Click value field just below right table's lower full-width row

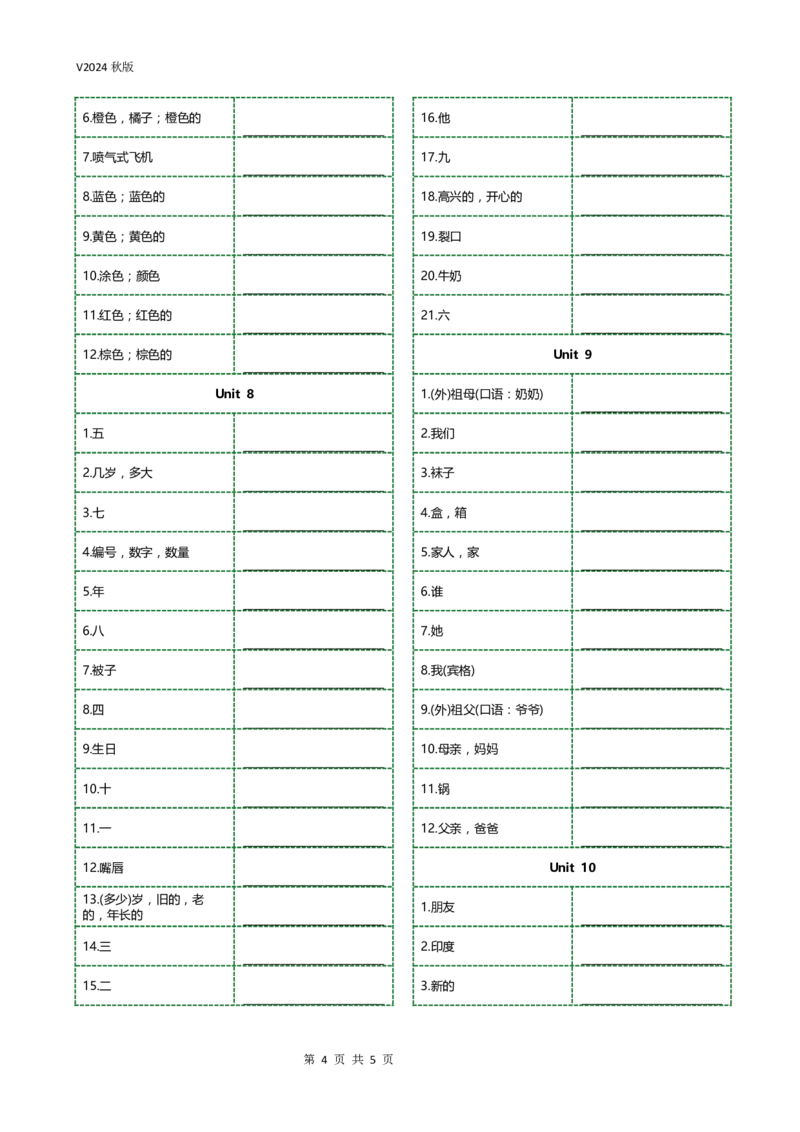(x=651, y=906)
